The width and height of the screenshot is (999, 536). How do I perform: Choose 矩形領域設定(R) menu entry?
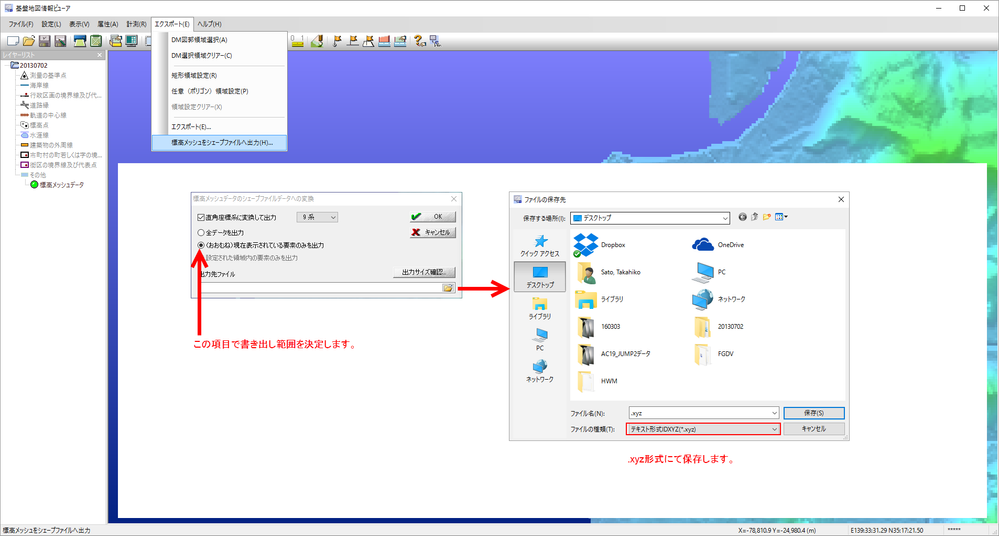pos(219,75)
